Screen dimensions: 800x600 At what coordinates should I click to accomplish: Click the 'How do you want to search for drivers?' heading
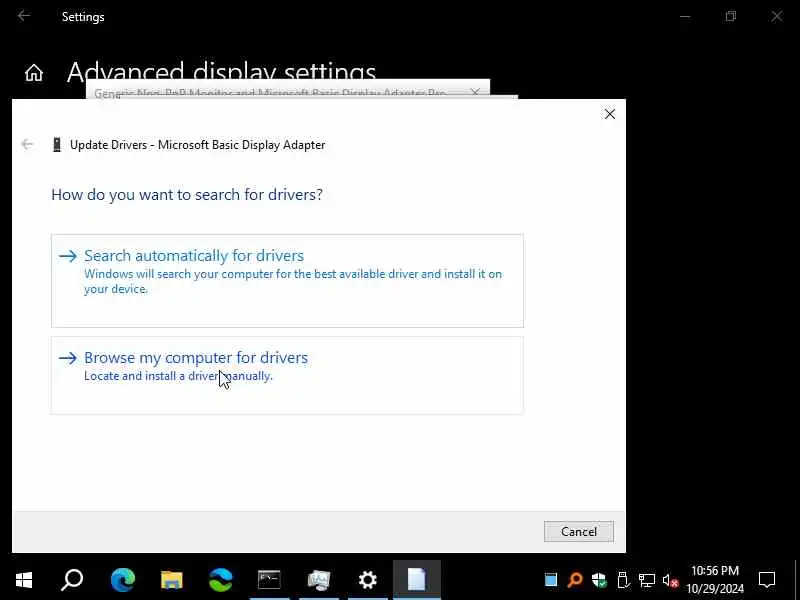(187, 194)
